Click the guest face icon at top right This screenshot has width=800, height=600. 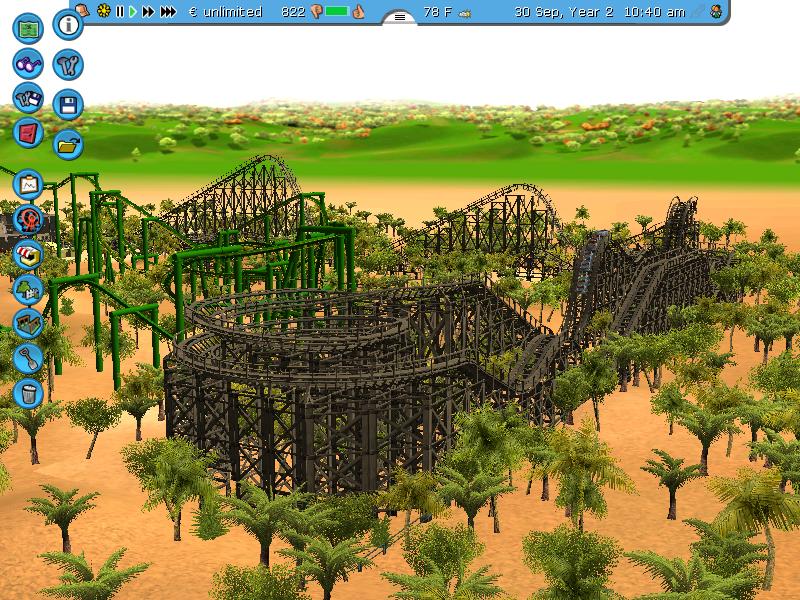click(x=716, y=11)
